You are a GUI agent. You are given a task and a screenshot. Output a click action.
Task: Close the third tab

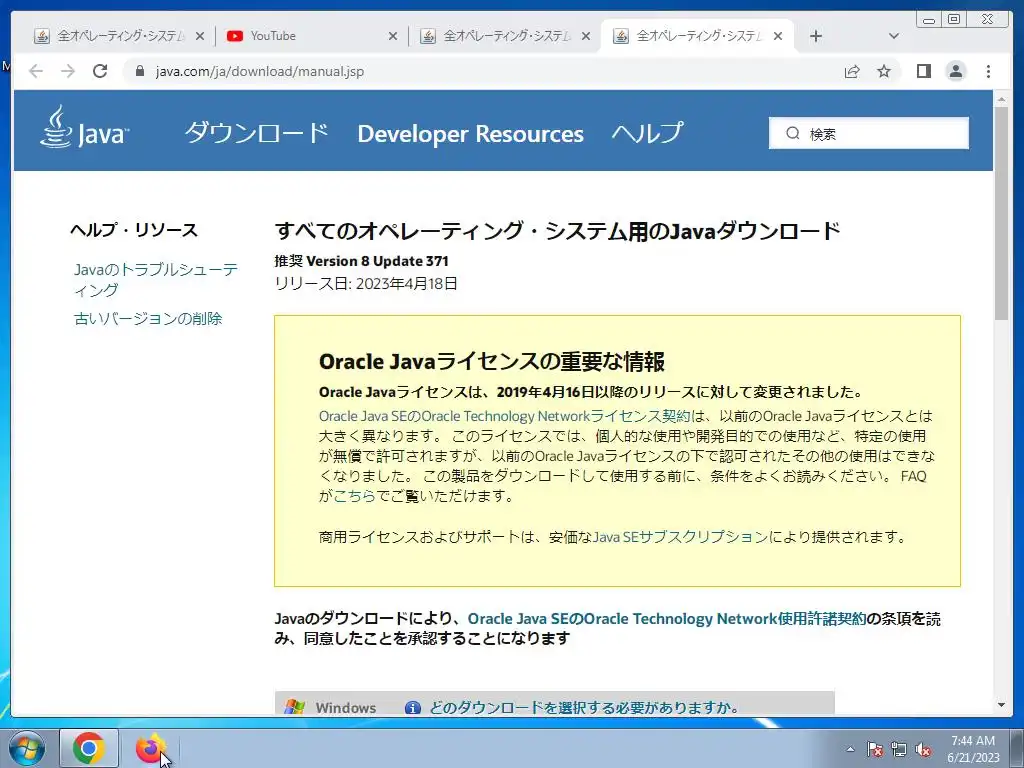pyautogui.click(x=586, y=37)
